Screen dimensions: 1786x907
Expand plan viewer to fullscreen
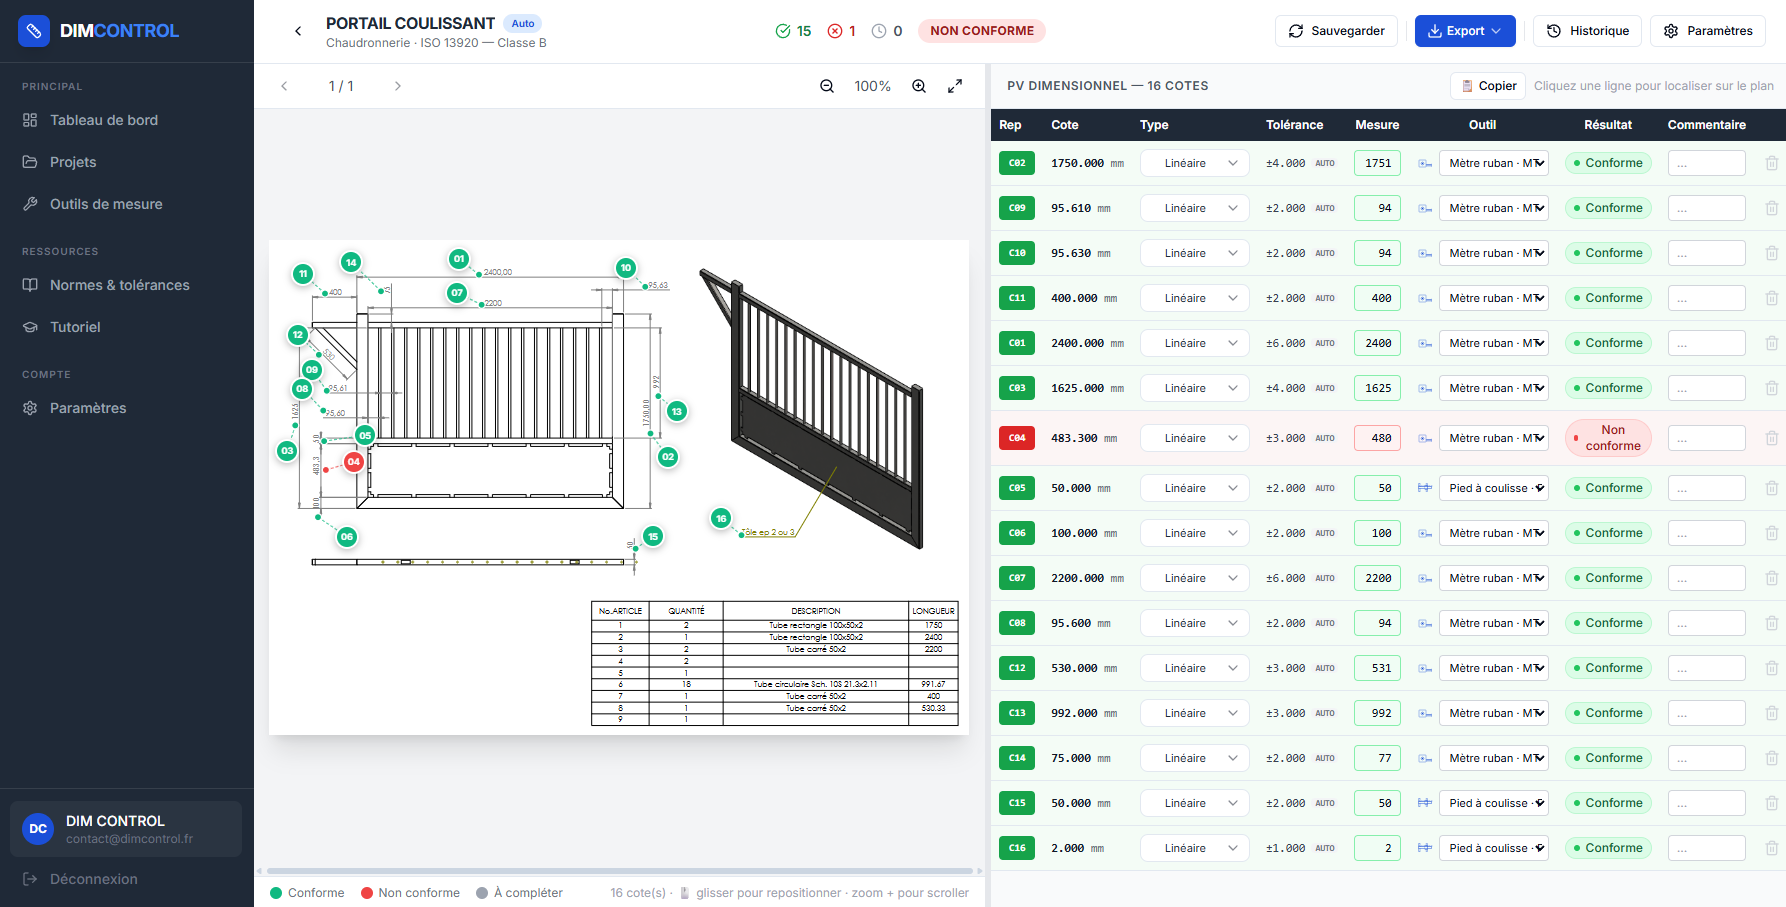tap(955, 86)
